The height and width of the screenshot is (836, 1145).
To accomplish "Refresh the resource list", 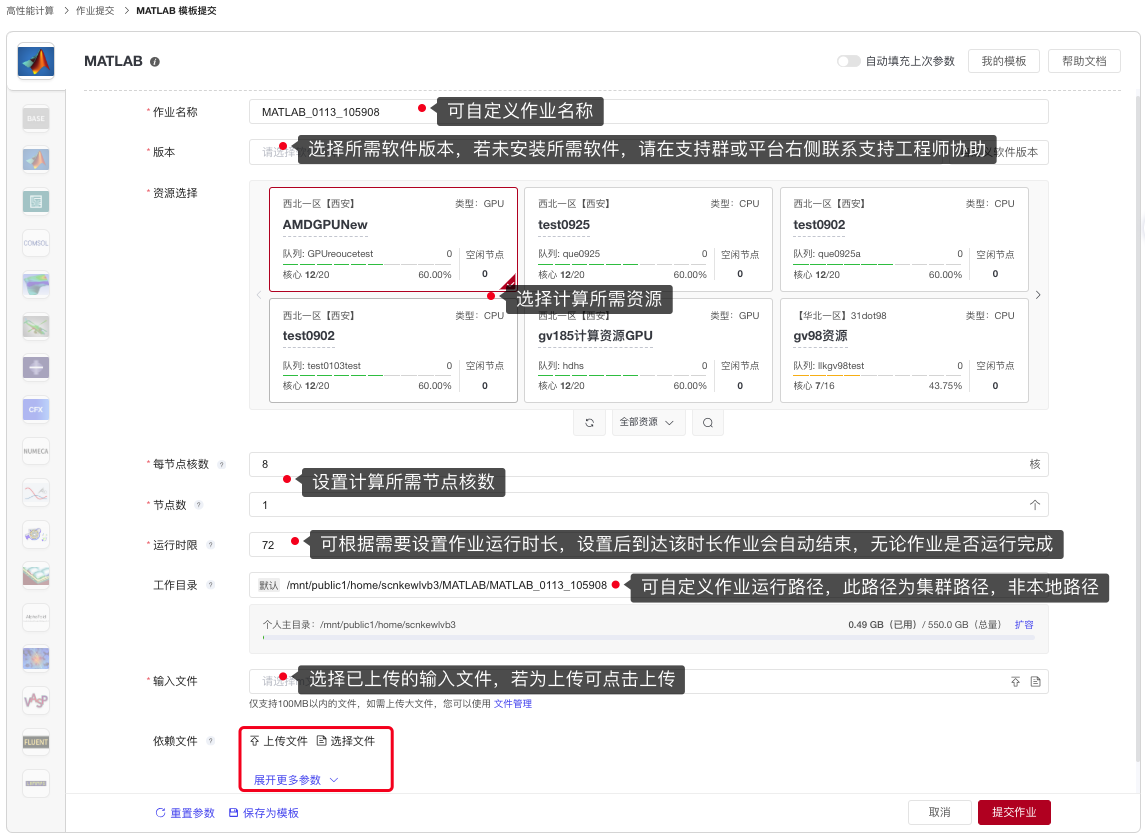I will pyautogui.click(x=589, y=422).
